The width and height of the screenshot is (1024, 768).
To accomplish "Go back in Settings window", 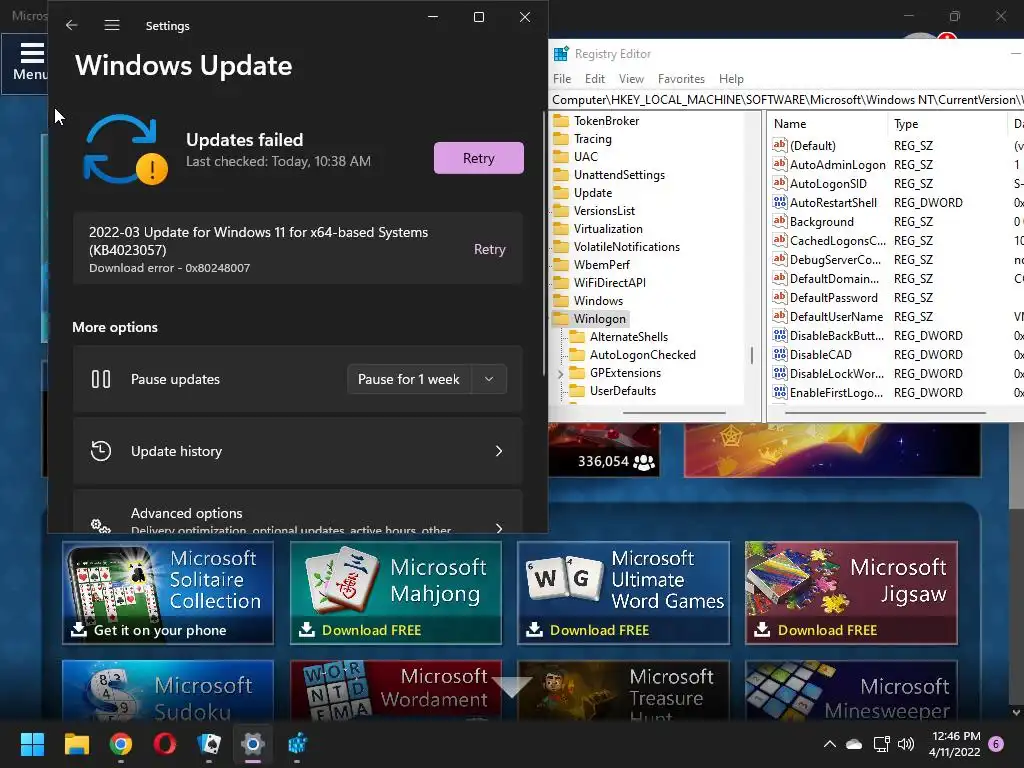I will pyautogui.click(x=72, y=25).
